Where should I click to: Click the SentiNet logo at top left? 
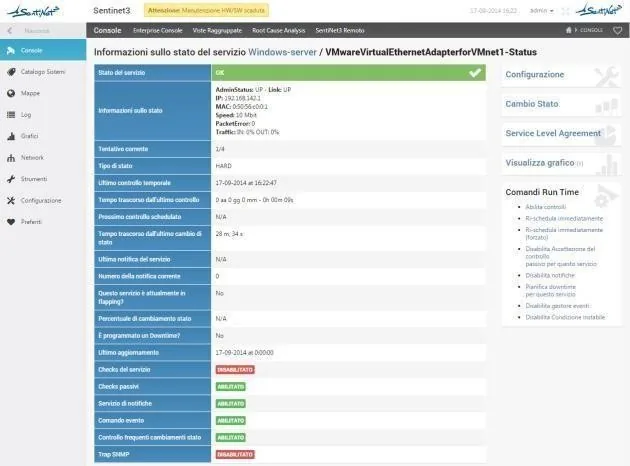pos(33,11)
